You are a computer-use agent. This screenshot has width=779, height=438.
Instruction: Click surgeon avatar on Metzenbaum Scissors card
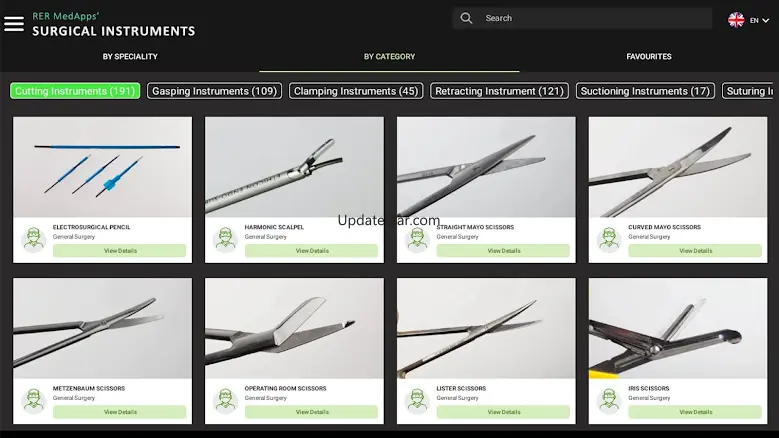pos(34,401)
